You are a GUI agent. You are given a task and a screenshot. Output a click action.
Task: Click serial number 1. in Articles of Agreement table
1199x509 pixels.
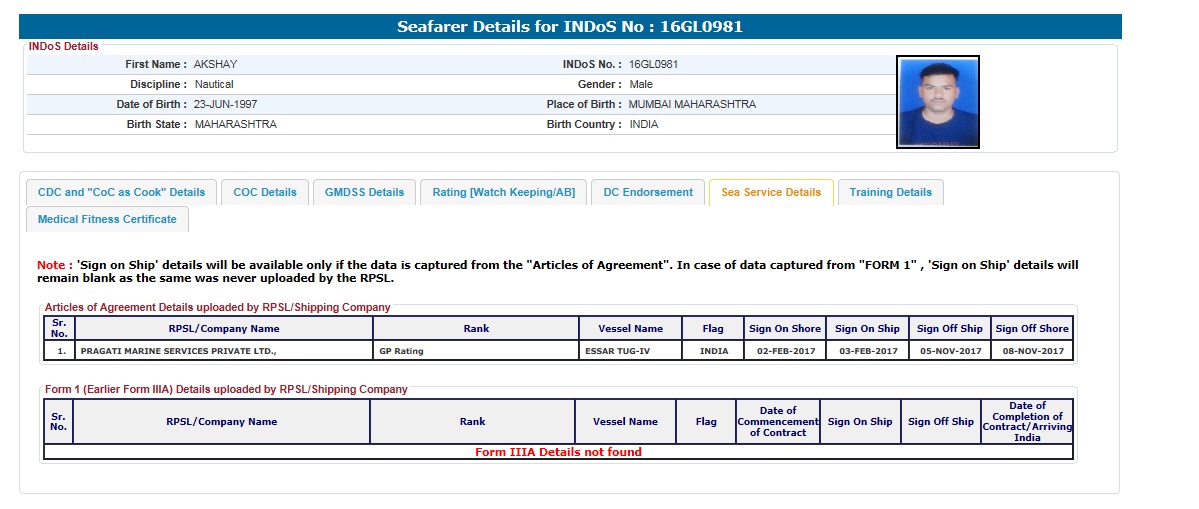click(60, 351)
